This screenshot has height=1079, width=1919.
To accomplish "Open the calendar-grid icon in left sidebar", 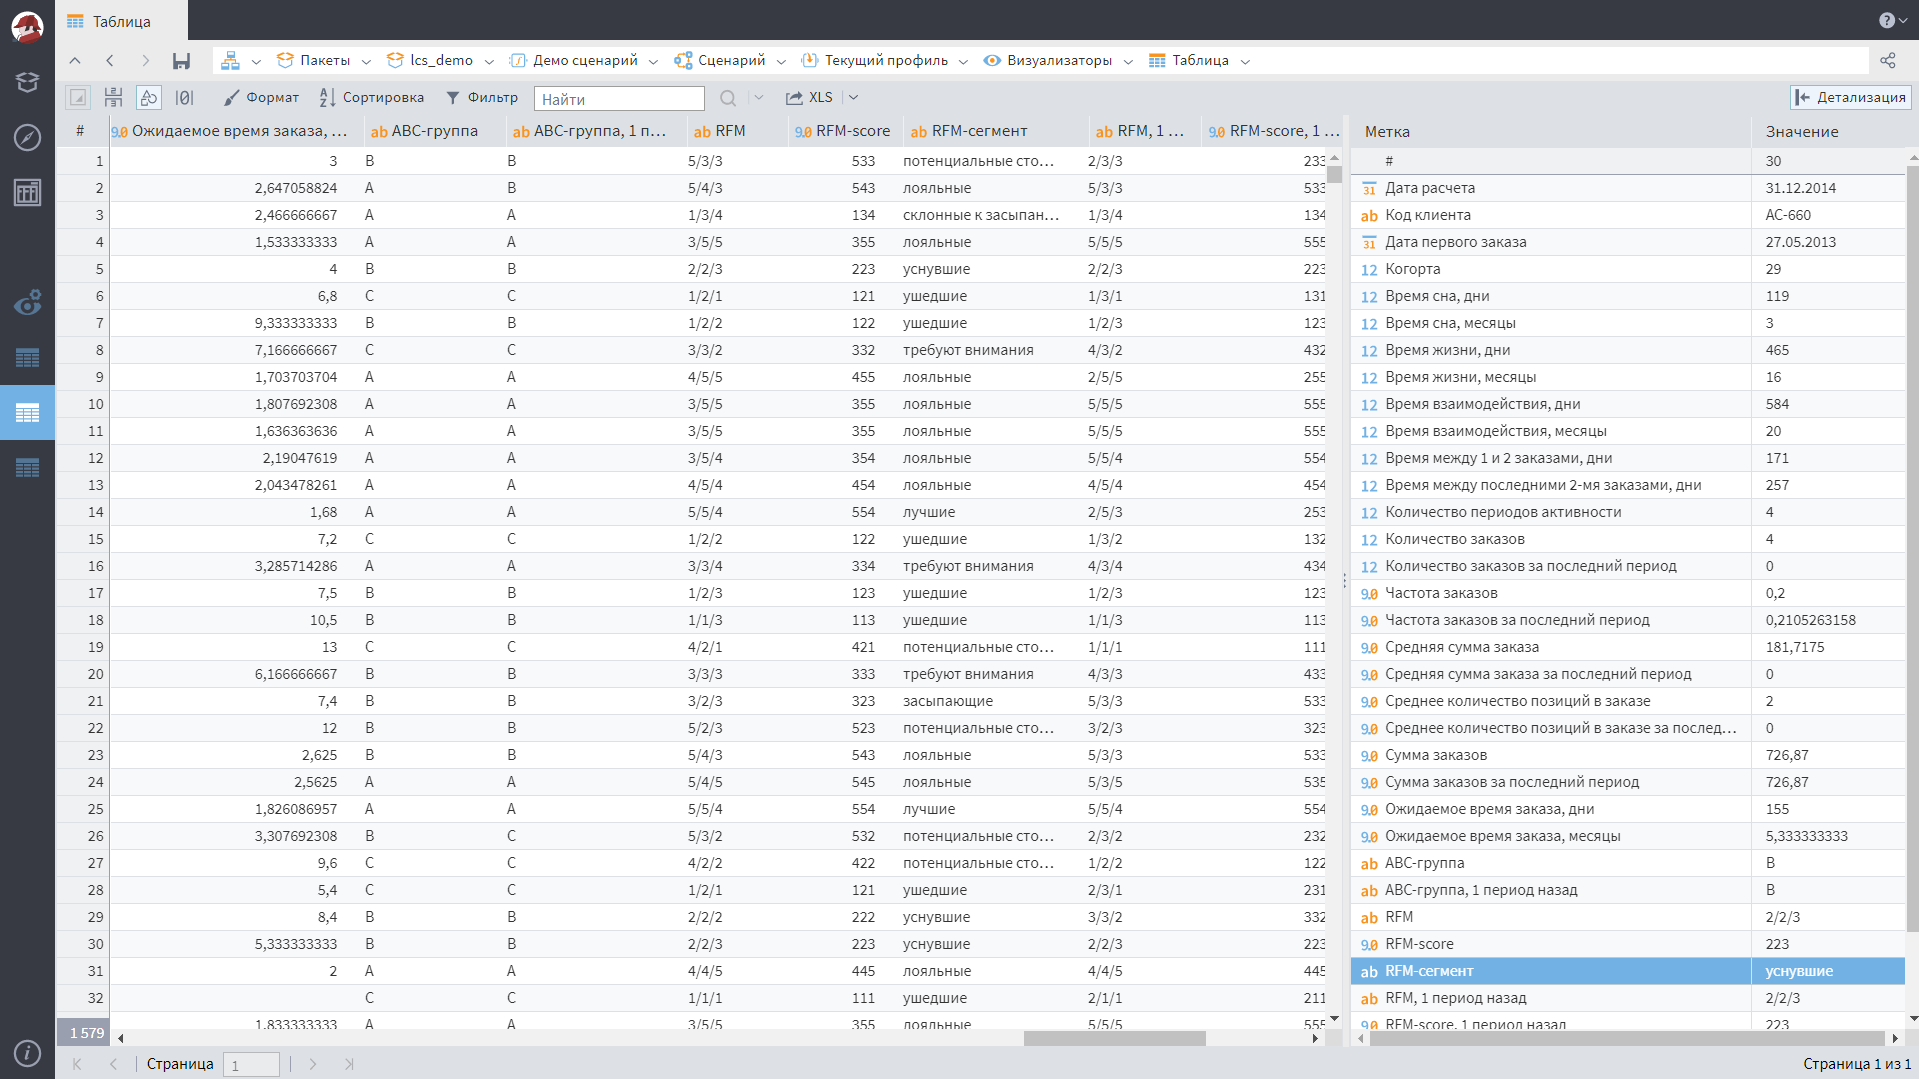I will [x=27, y=192].
